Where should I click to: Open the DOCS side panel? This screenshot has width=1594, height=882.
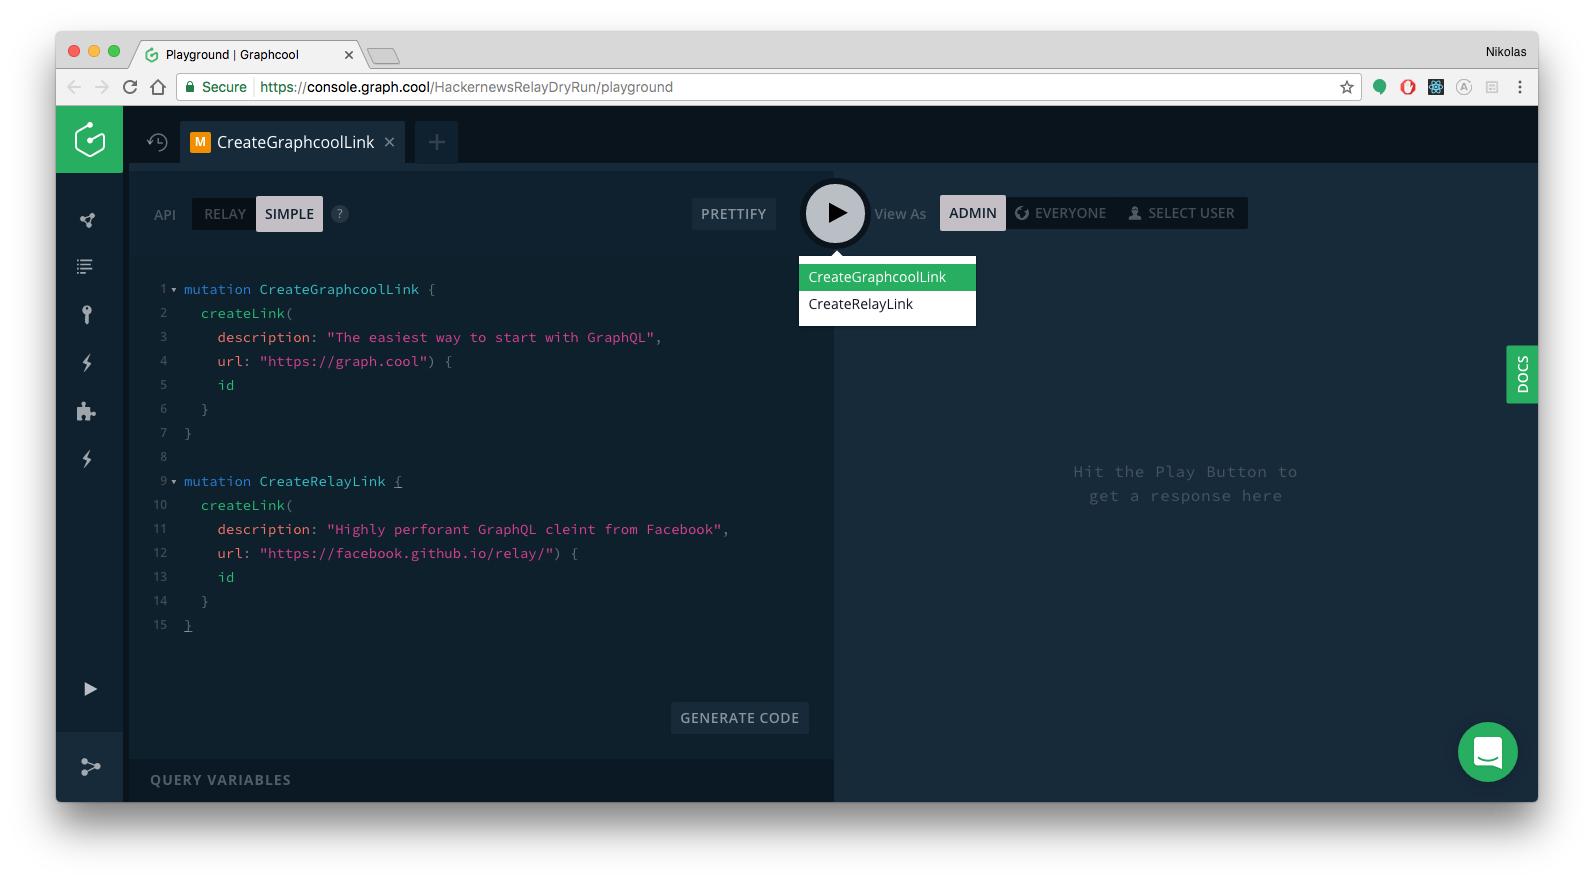pyautogui.click(x=1522, y=374)
